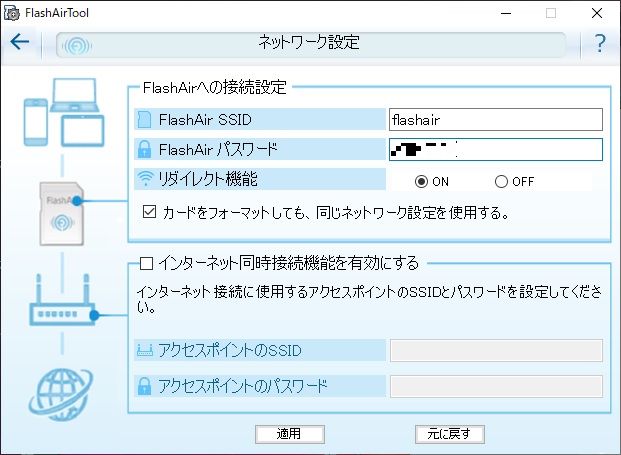Click the Wi-Fi icon beside リダイレクト機能
621x455 pixels.
[x=145, y=179]
